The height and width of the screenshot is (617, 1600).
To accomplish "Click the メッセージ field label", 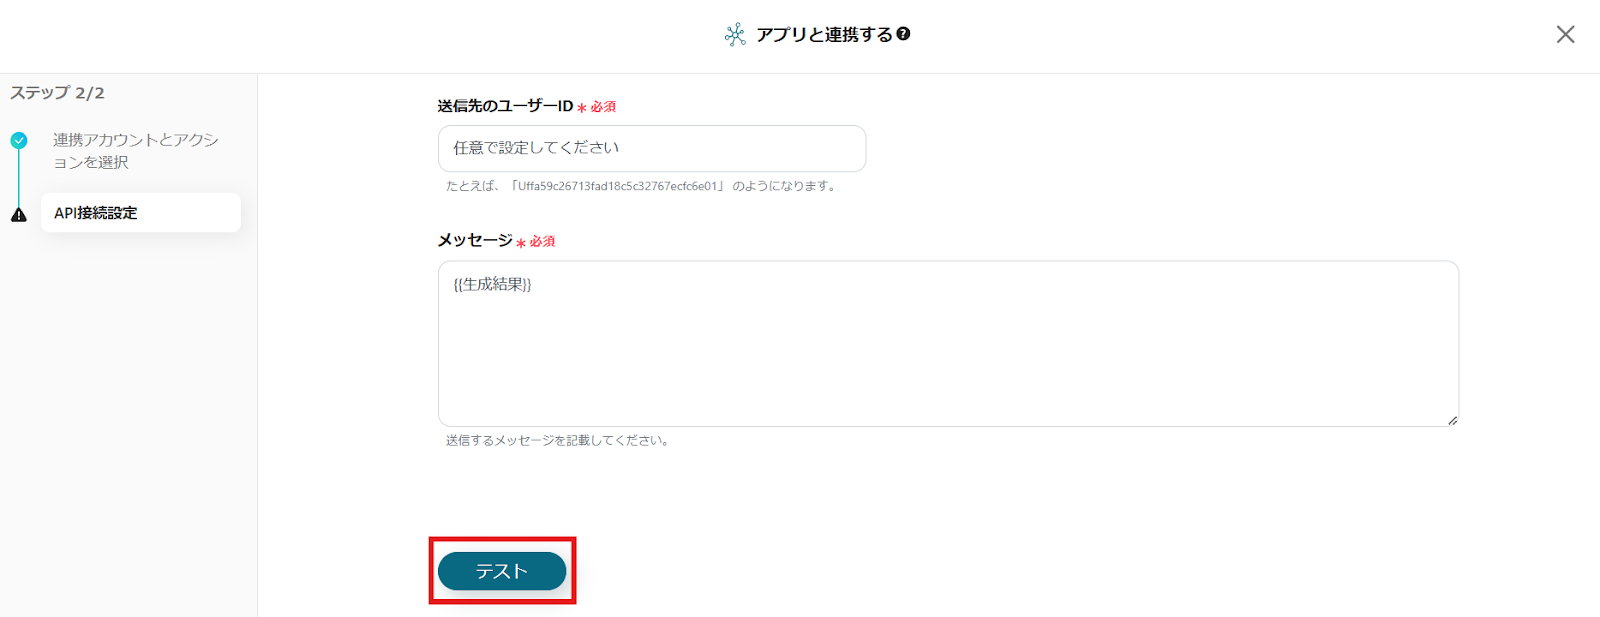I will tap(475, 240).
